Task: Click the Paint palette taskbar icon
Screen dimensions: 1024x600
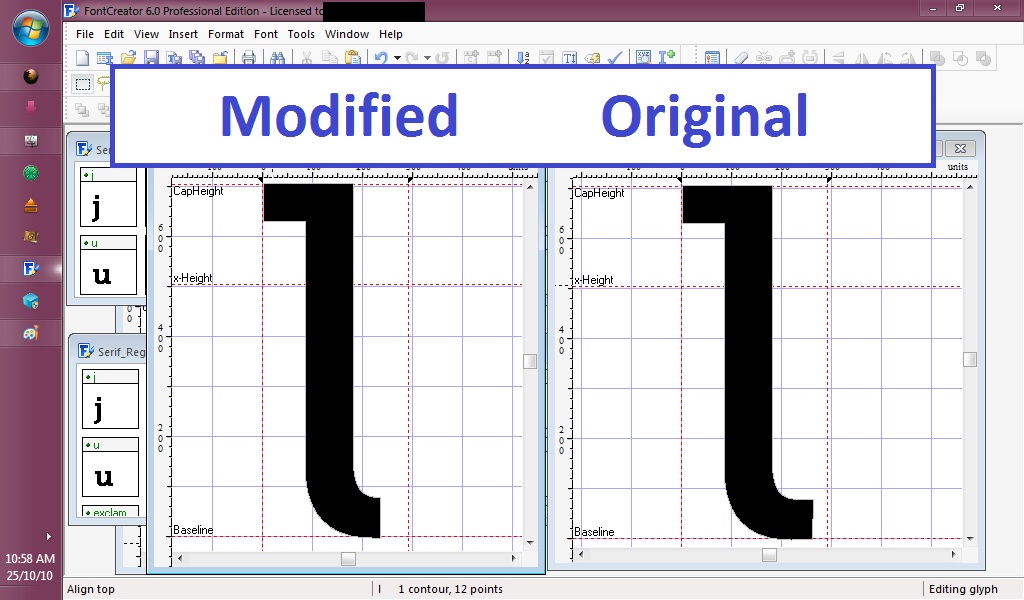Action: tap(31, 333)
